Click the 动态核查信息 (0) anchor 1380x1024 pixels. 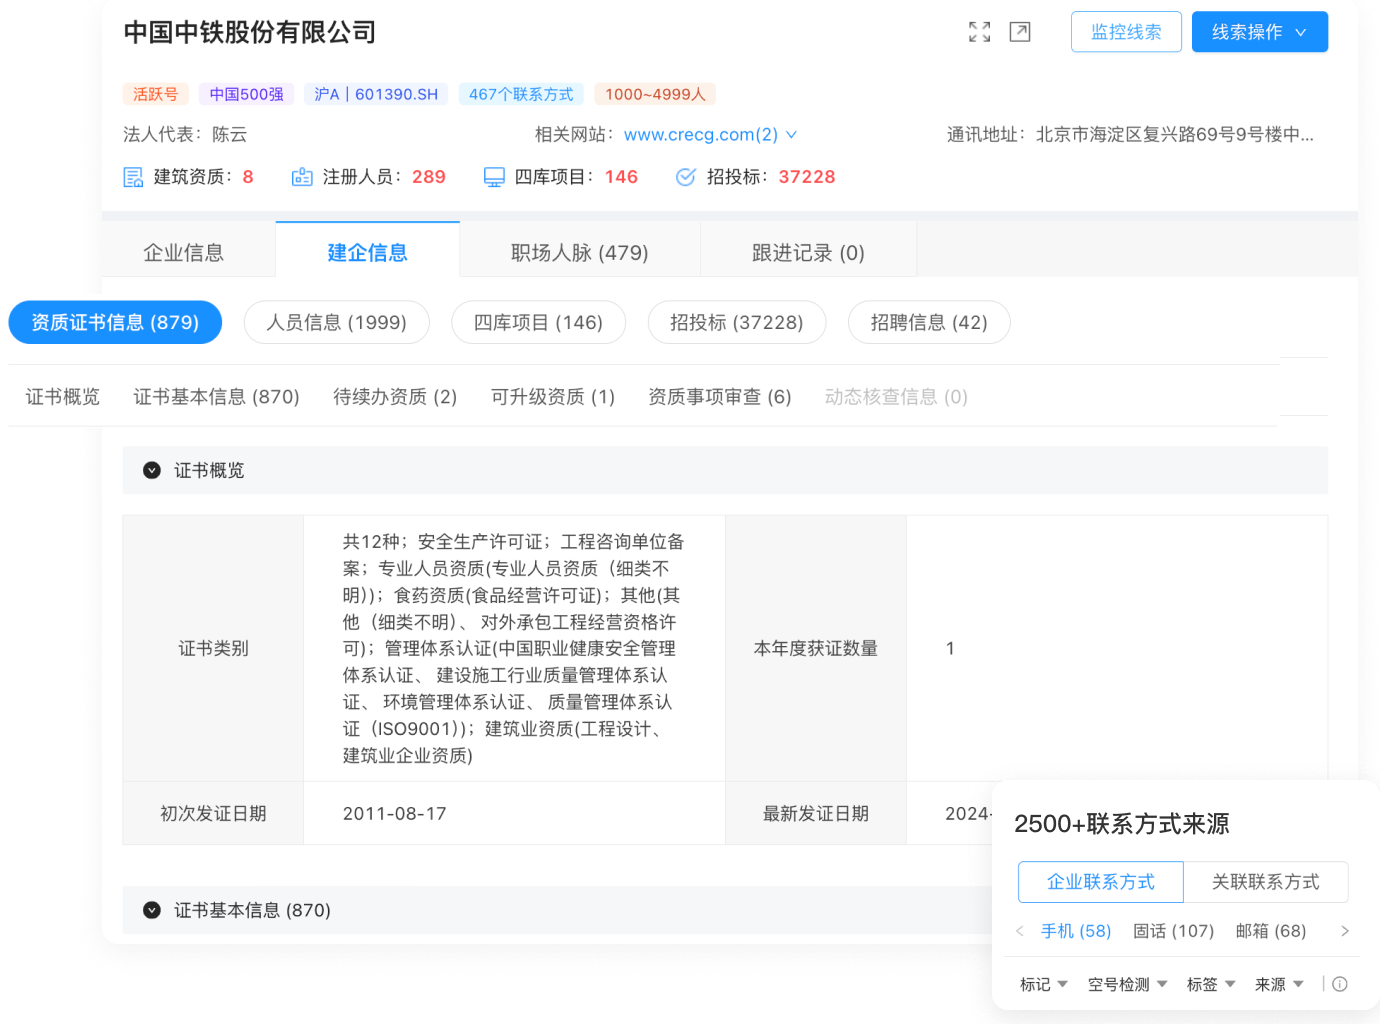click(896, 397)
